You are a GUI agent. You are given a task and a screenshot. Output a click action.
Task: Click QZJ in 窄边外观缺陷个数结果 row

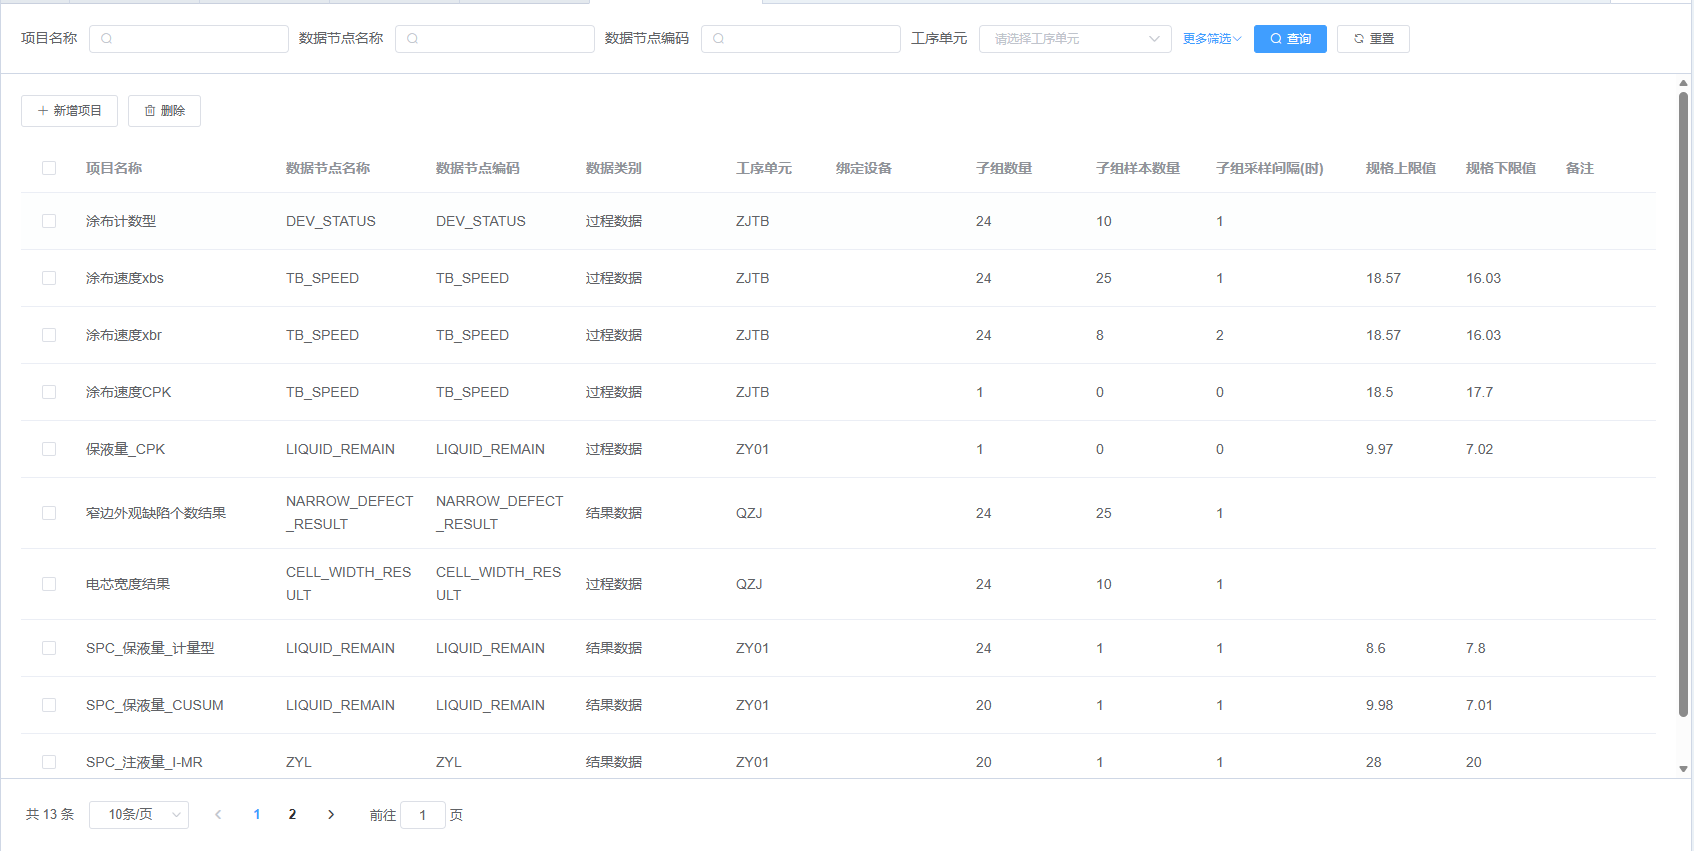pos(749,513)
